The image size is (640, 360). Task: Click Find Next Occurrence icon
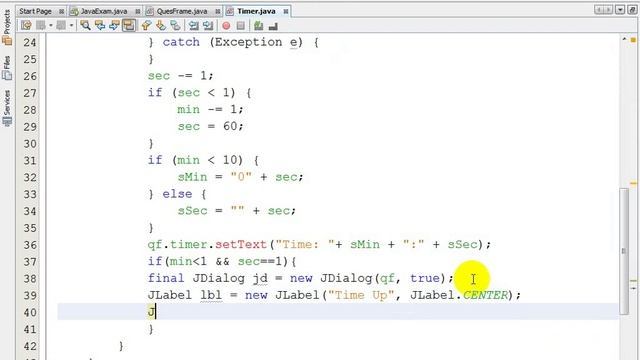point(114,26)
